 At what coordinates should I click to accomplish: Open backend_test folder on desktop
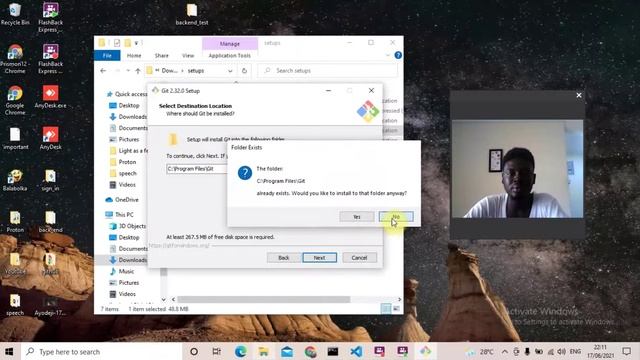(192, 14)
